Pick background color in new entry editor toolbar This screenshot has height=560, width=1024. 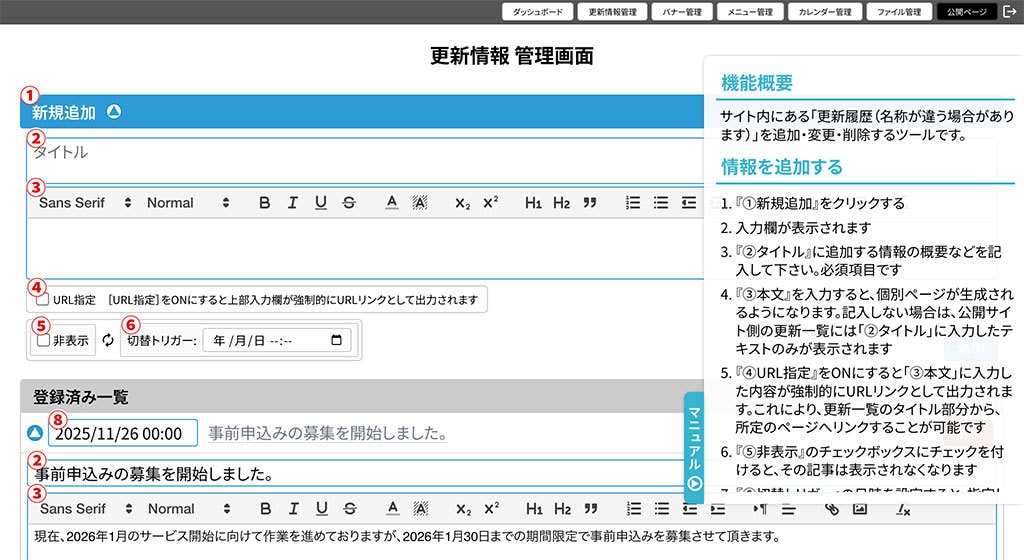(x=420, y=203)
